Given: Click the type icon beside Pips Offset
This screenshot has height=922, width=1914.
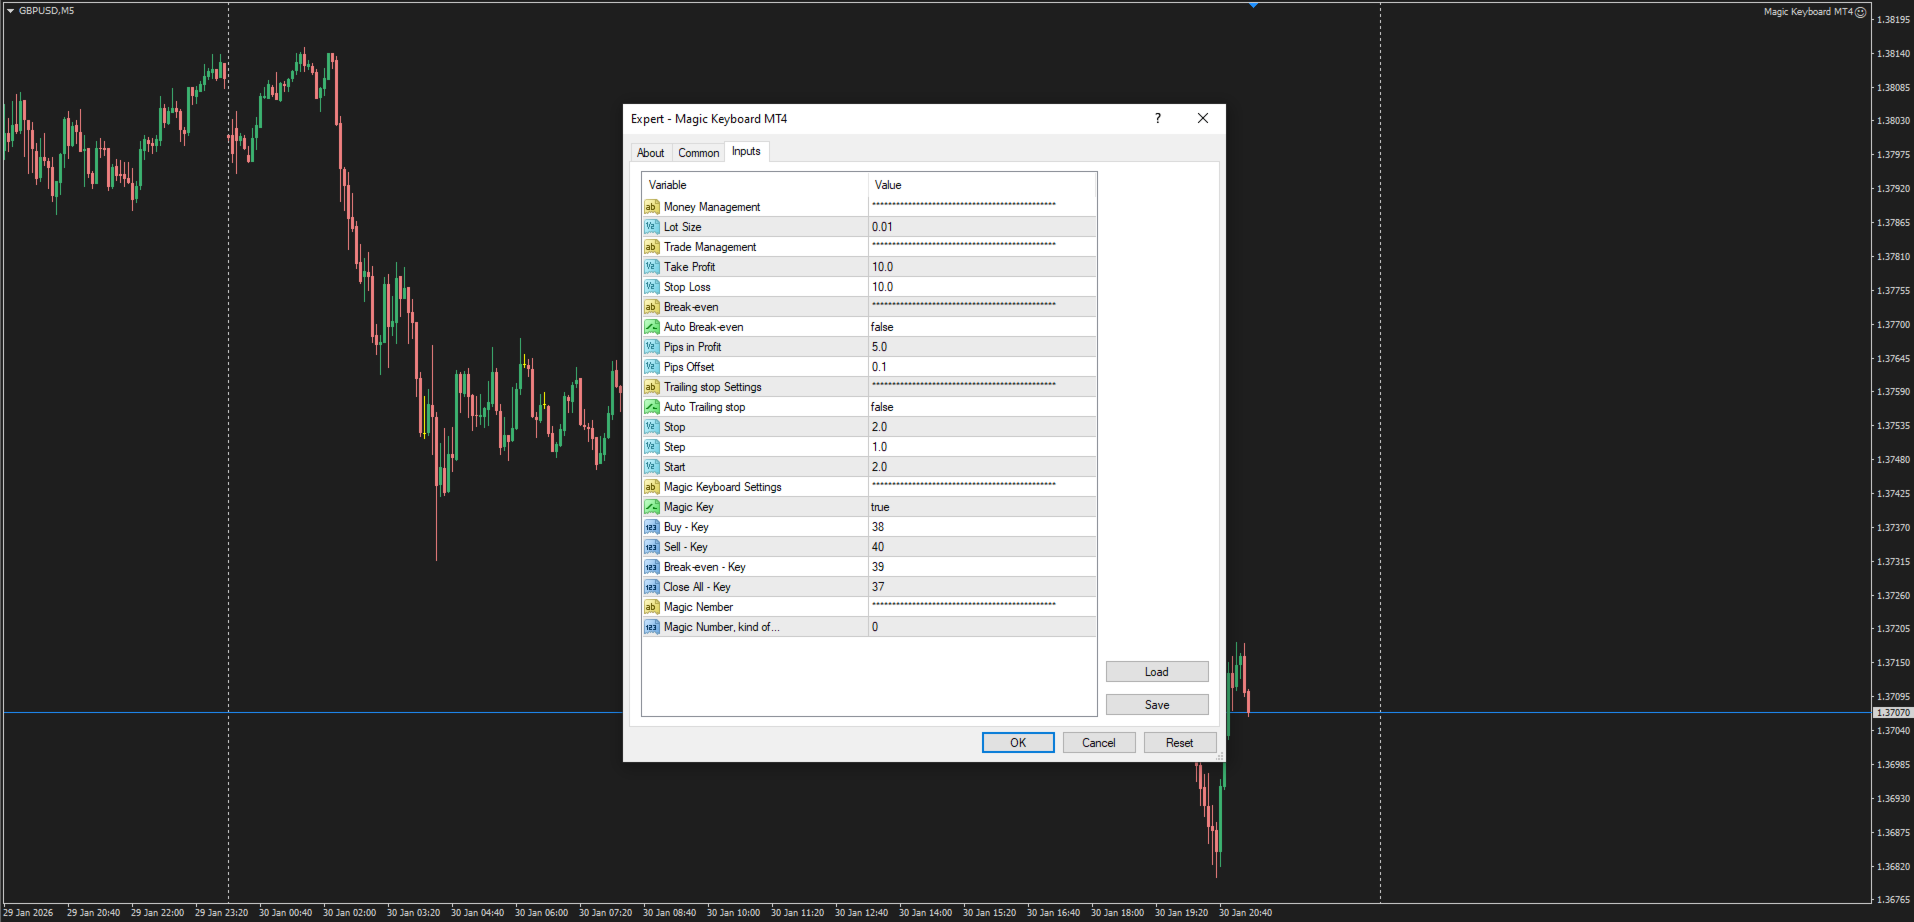Looking at the screenshot, I should [x=651, y=367].
